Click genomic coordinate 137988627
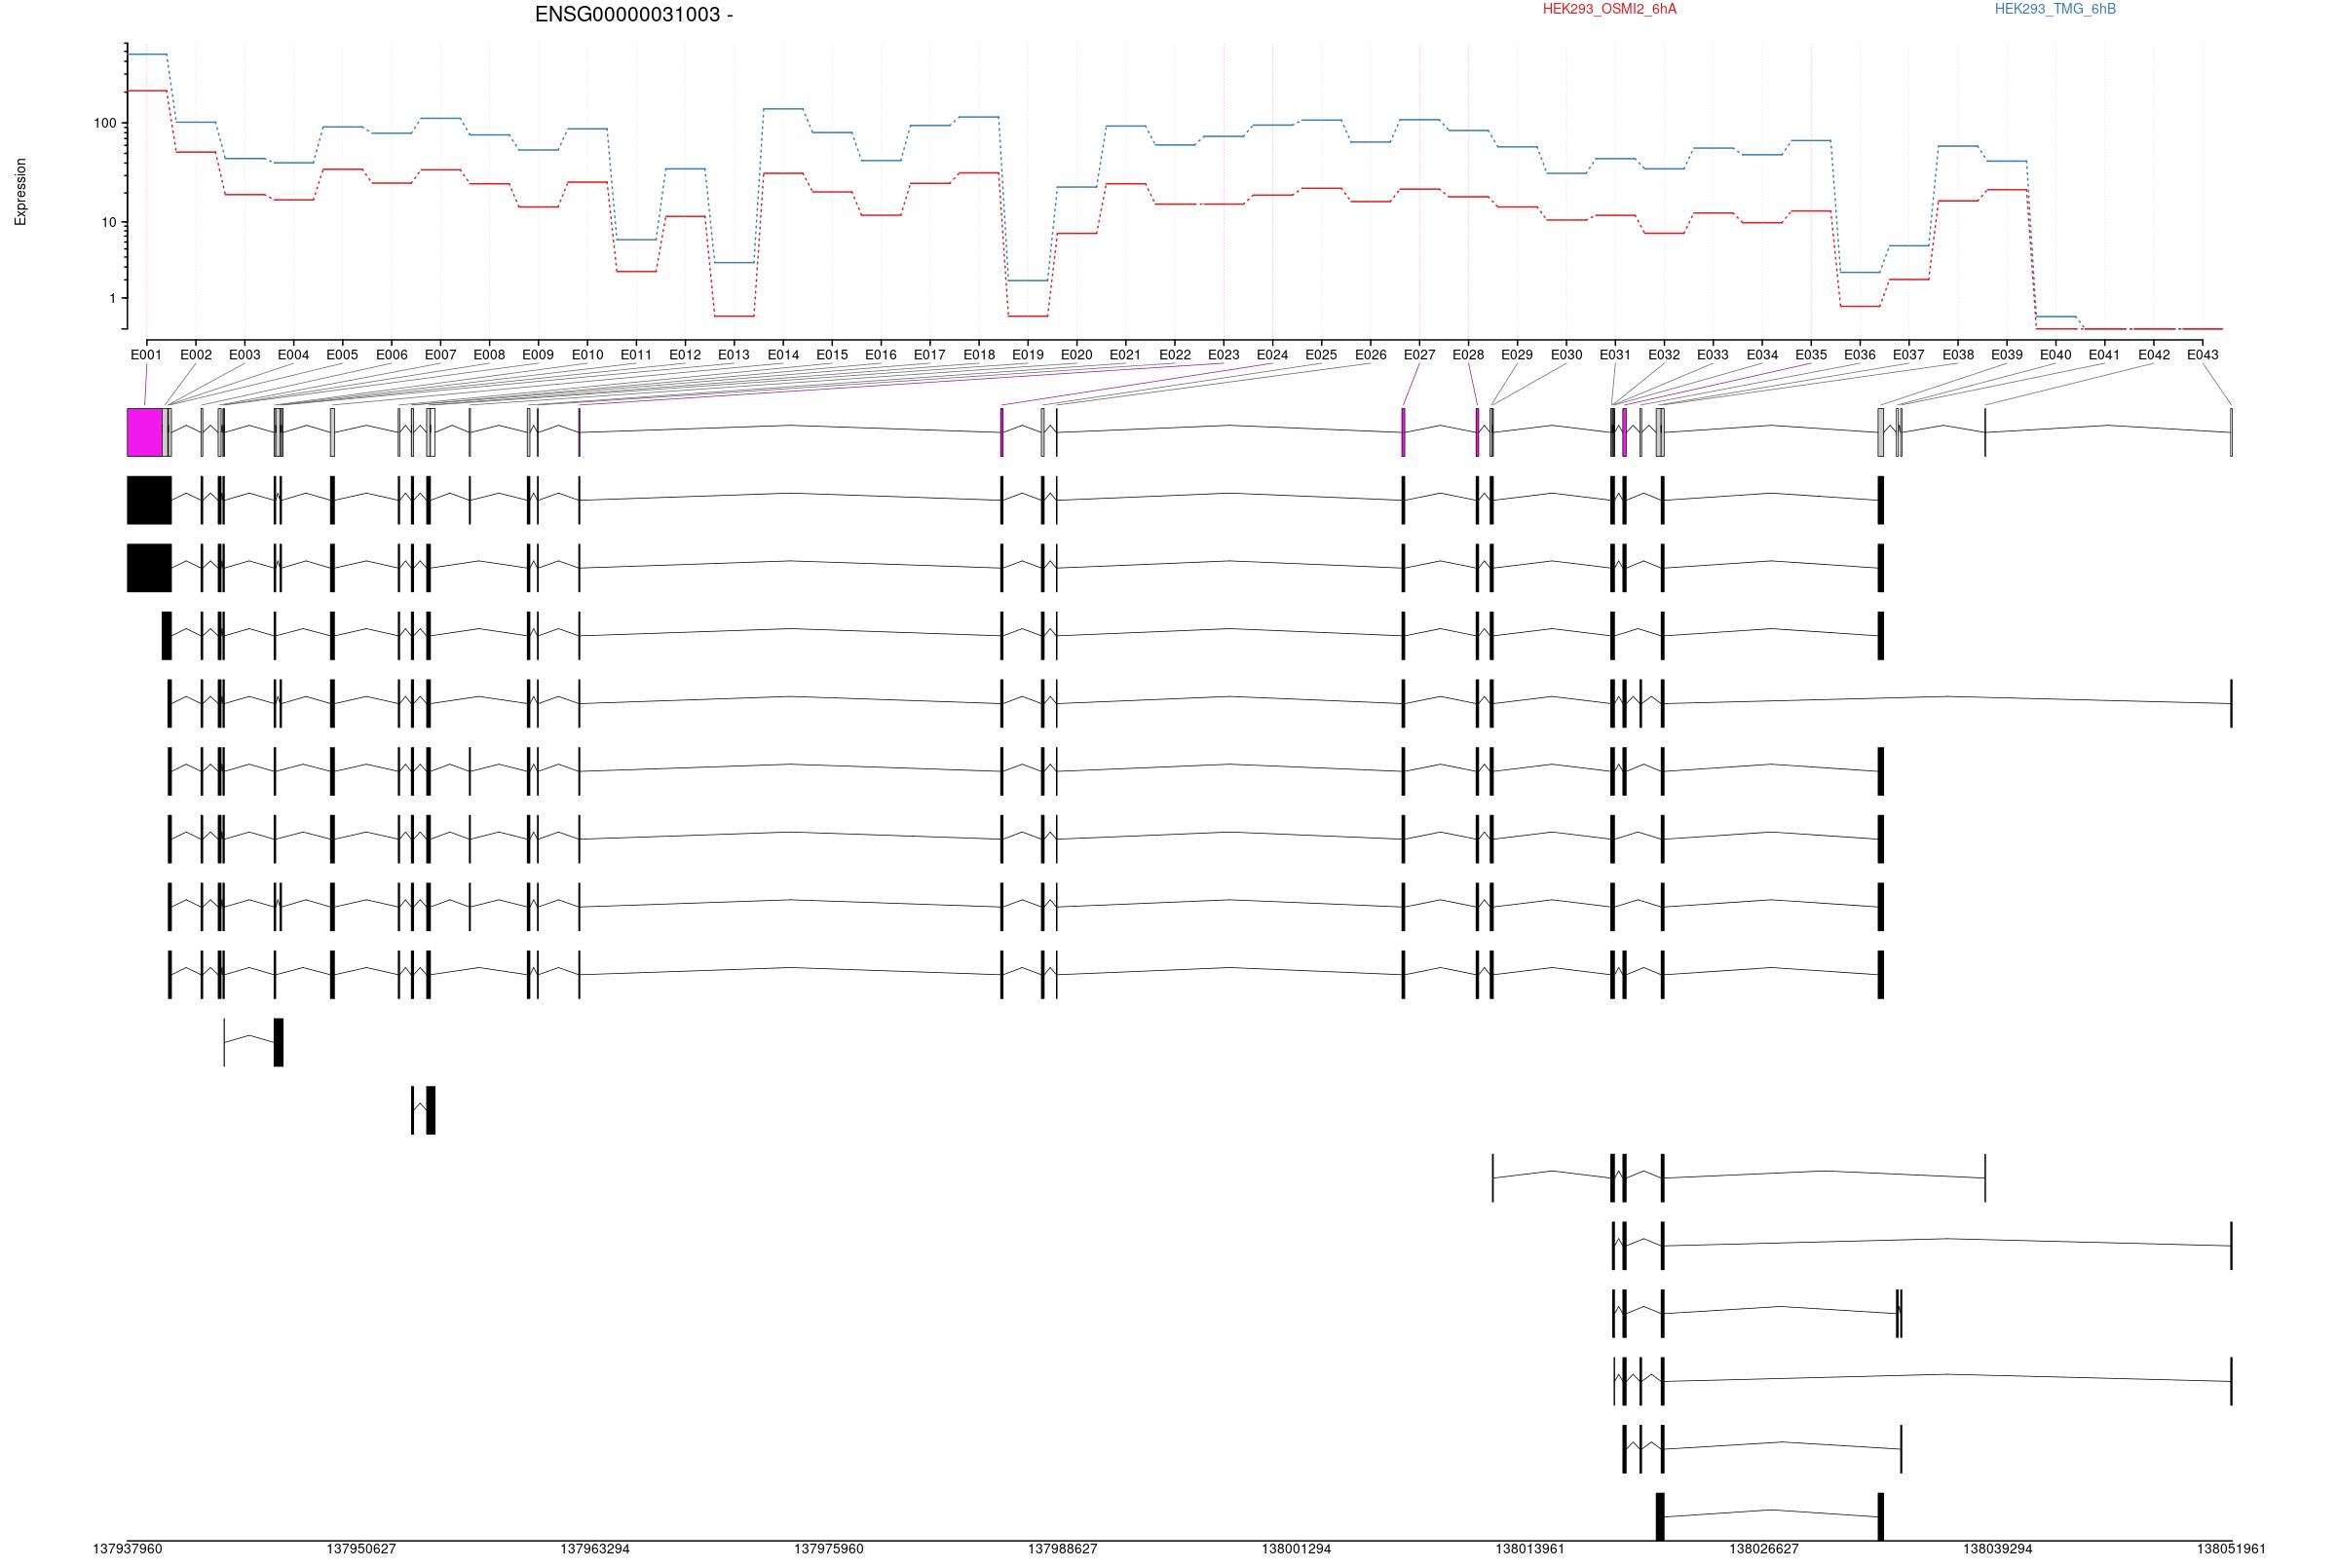The image size is (2338, 1568). (x=1063, y=1549)
